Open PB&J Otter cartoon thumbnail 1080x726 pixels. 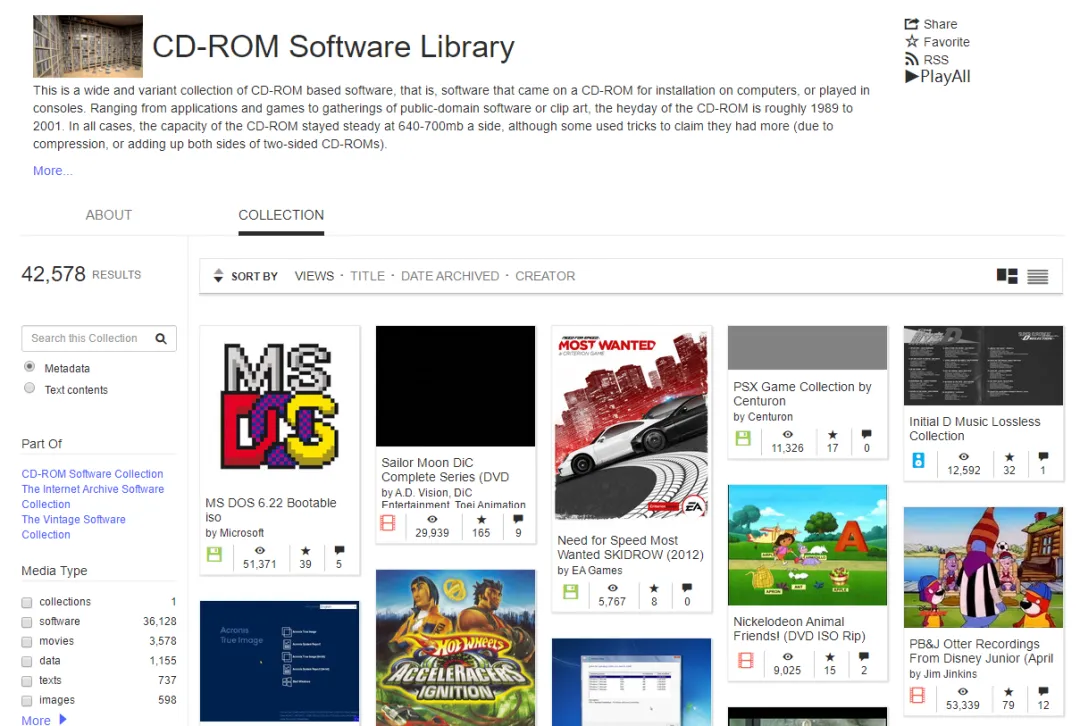(983, 567)
